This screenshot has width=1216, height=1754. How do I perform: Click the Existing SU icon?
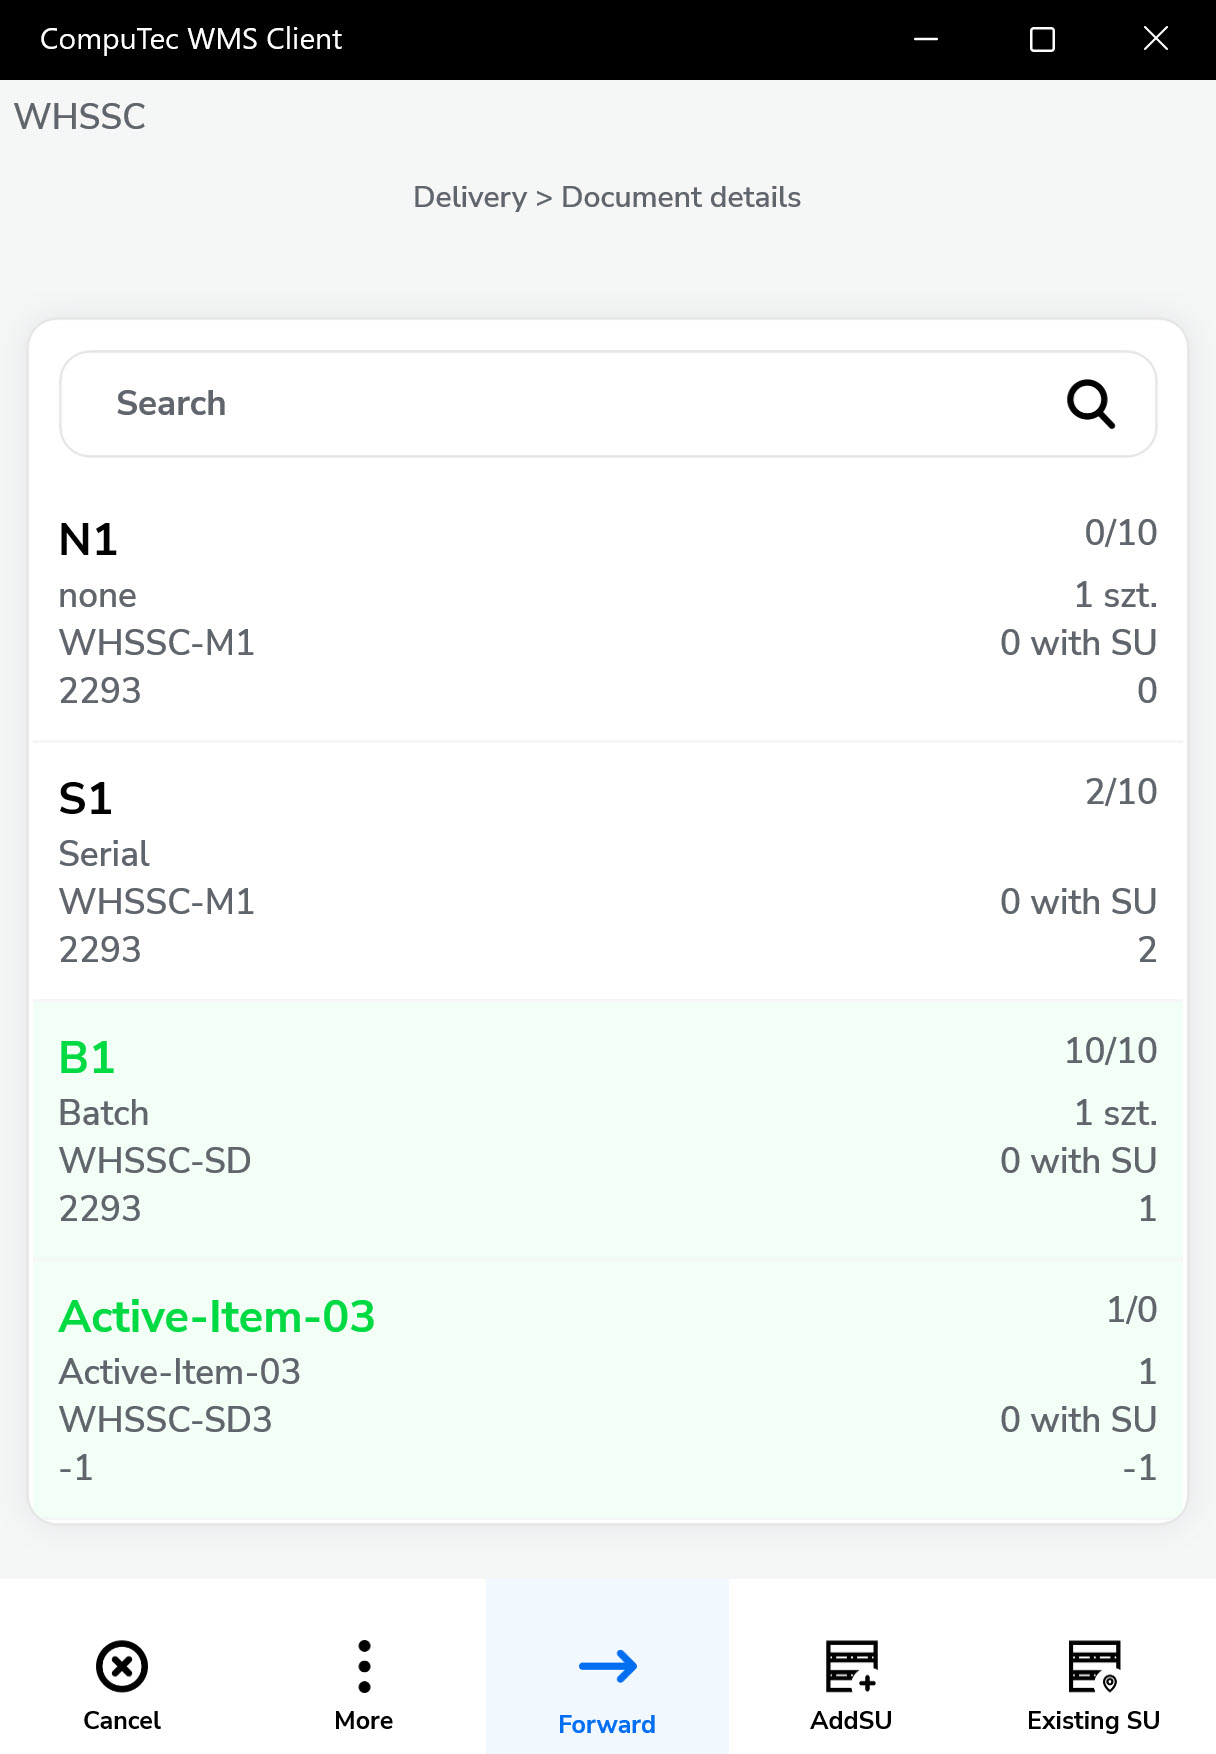pyautogui.click(x=1093, y=1666)
